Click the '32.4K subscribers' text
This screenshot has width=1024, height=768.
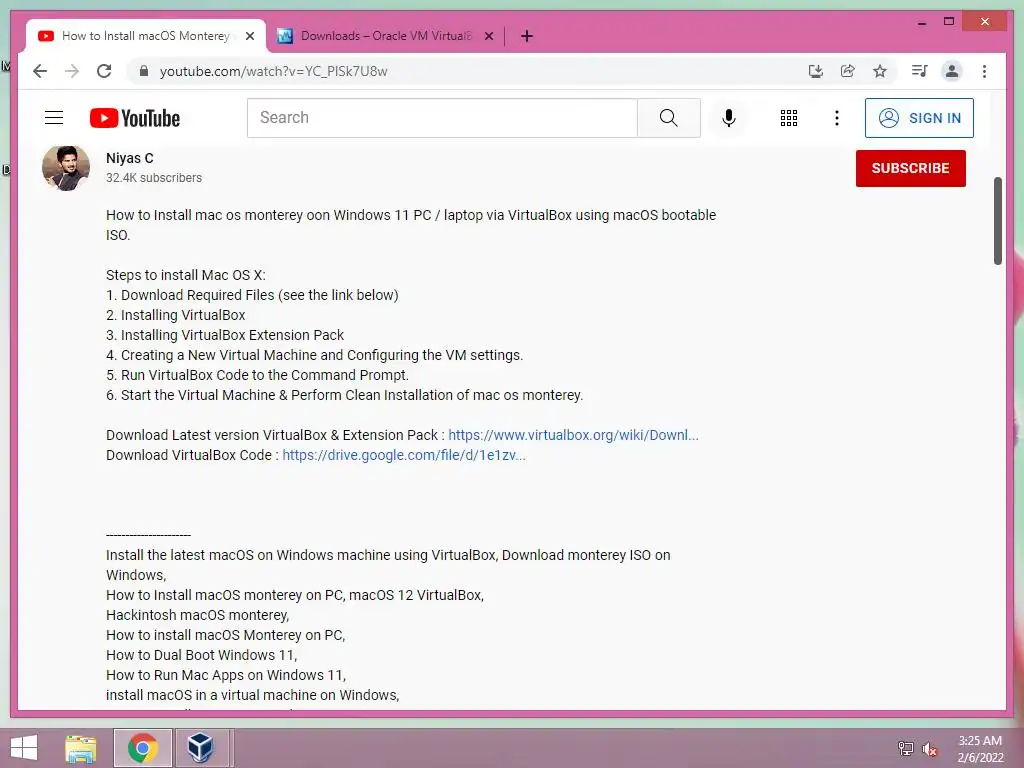pos(153,178)
